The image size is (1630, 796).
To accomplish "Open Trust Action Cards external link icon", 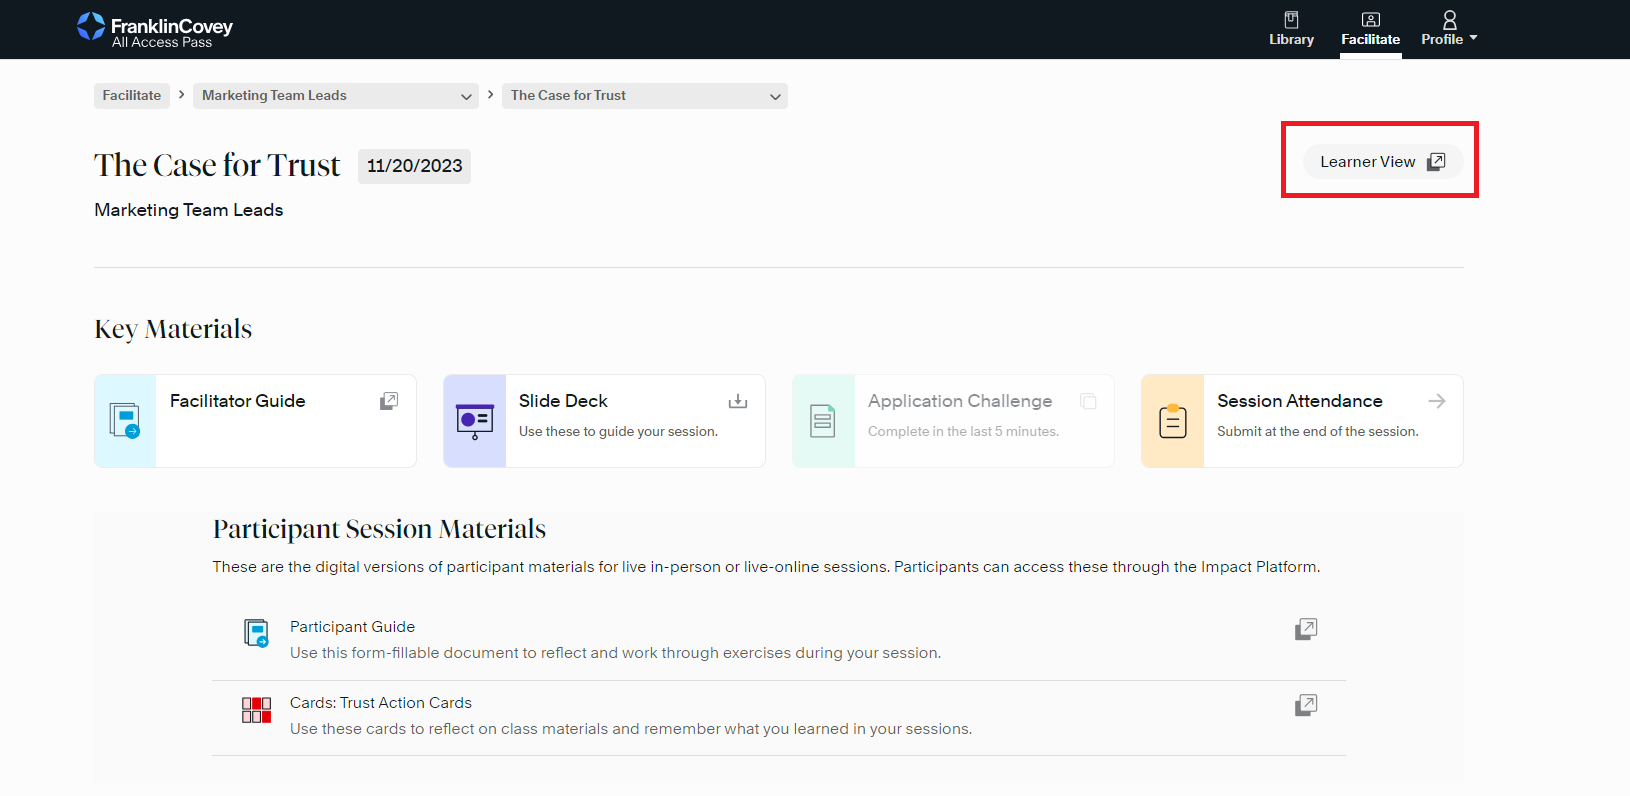I will pos(1306,705).
